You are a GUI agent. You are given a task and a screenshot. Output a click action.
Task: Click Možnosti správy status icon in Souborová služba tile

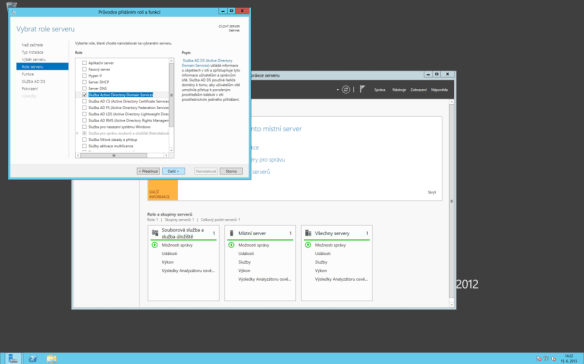pyautogui.click(x=155, y=245)
